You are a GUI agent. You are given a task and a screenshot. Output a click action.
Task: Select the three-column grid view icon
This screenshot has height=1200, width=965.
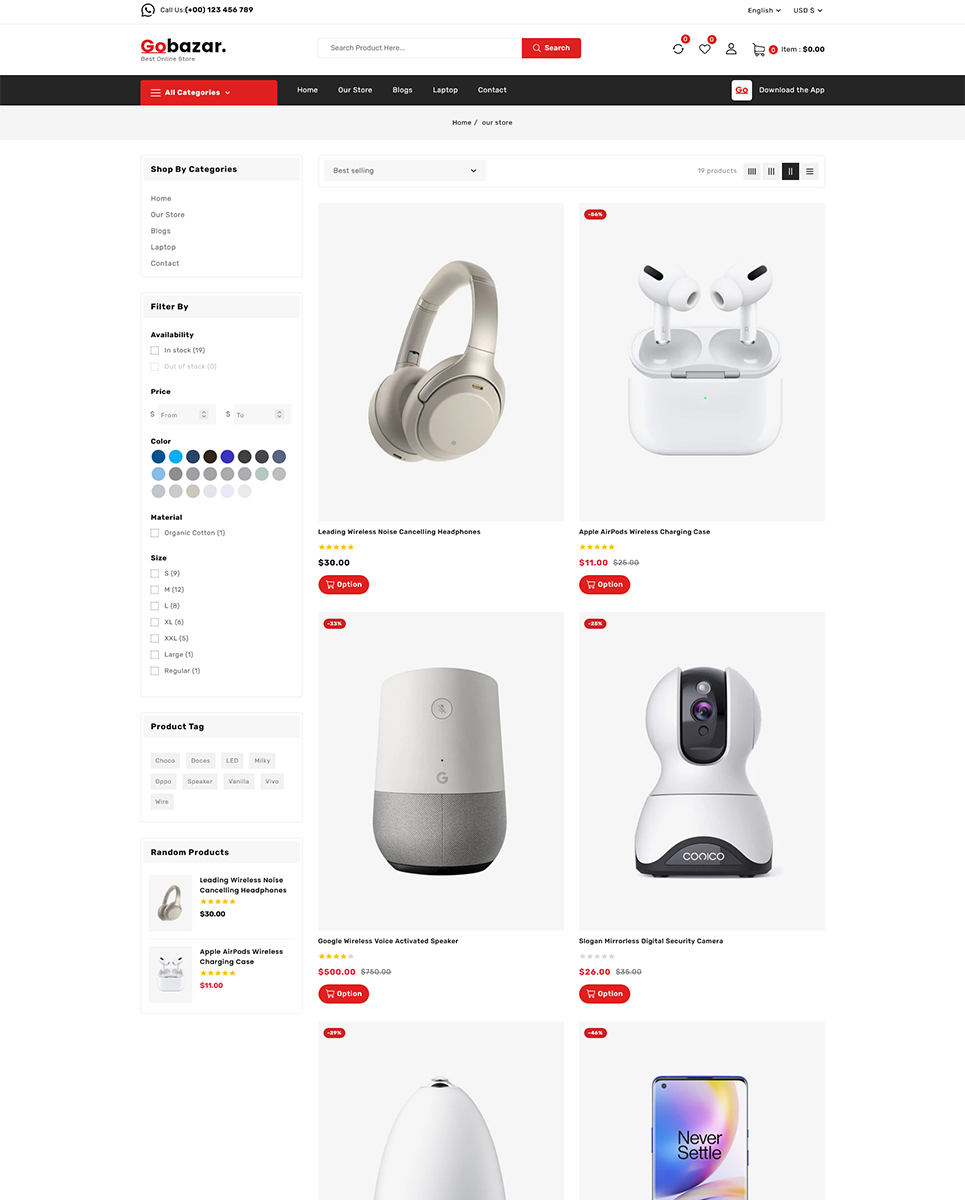(771, 171)
